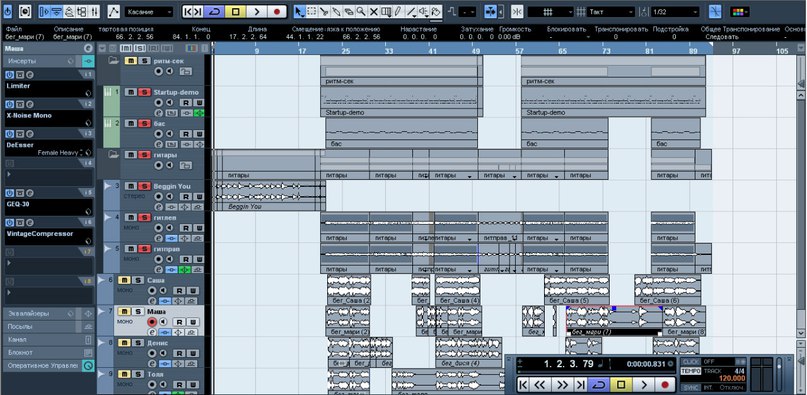
Task: Record-enable the Маша track
Action: (x=152, y=322)
